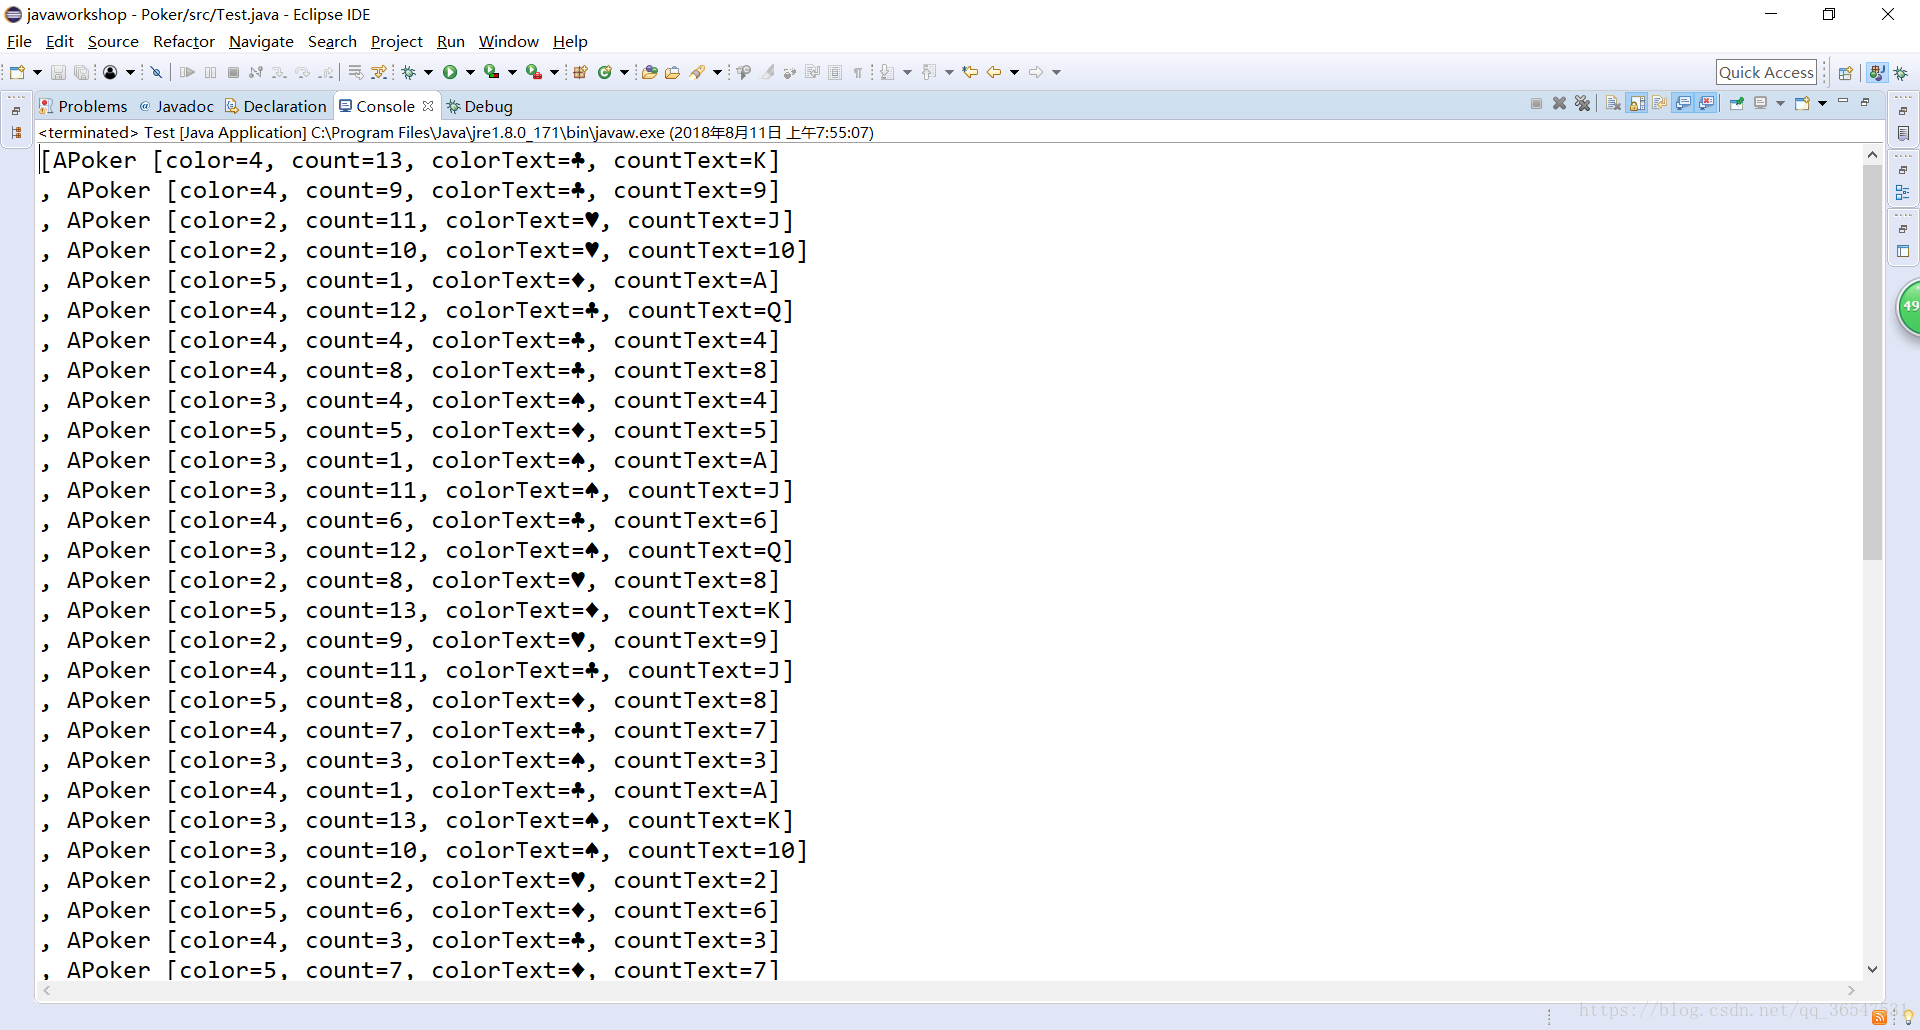The height and width of the screenshot is (1030, 1920).
Task: Go to Last Edit Location icon
Action: pyautogui.click(x=969, y=72)
